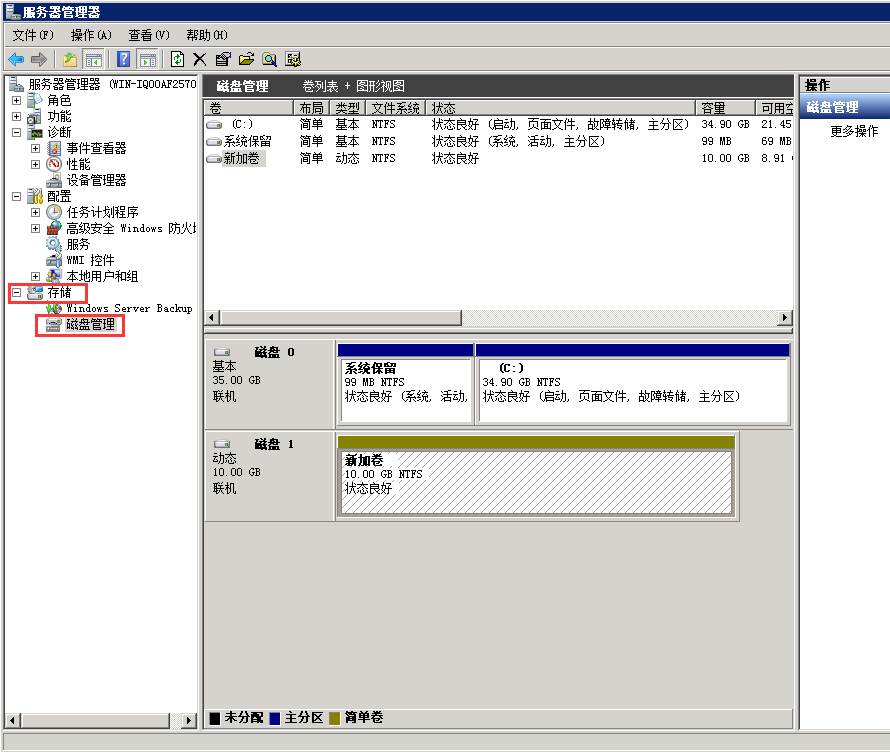This screenshot has height=752, width=890.
Task: Click the black X delete toolbar icon
Action: click(200, 59)
